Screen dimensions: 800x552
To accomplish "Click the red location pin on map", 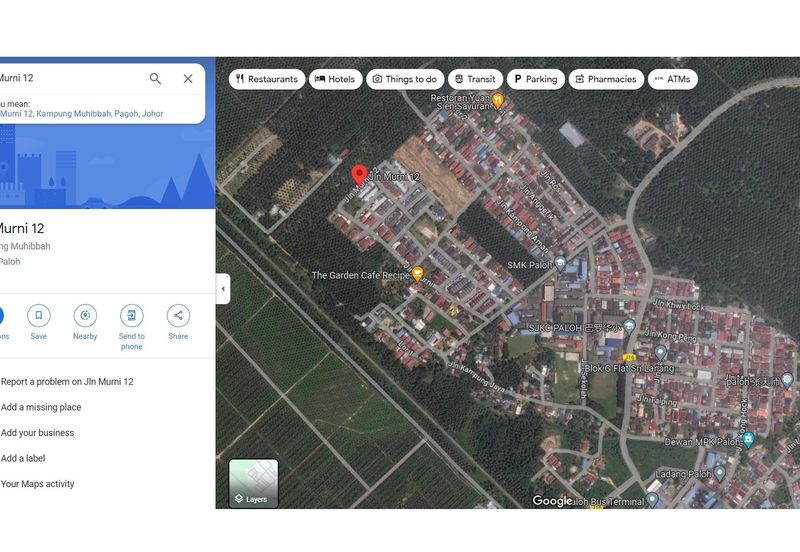I will (359, 176).
